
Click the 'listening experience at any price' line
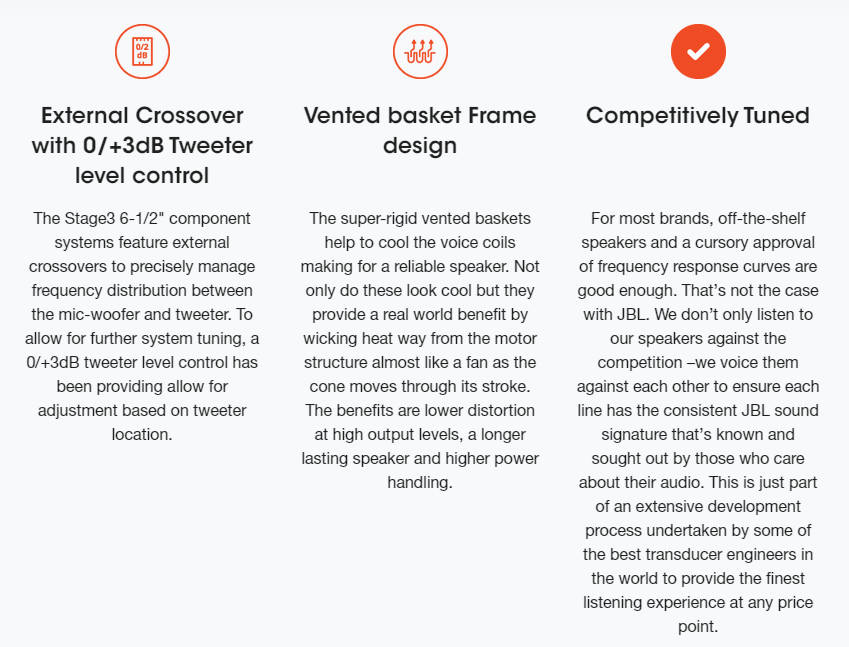click(x=698, y=602)
